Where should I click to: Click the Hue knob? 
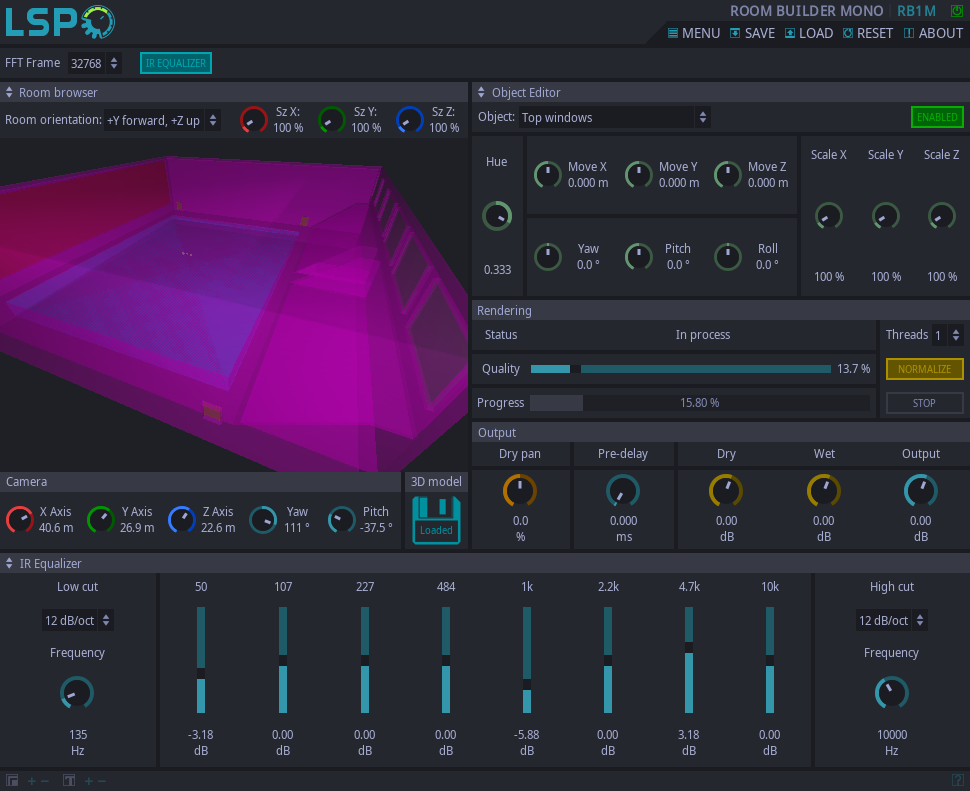(497, 216)
